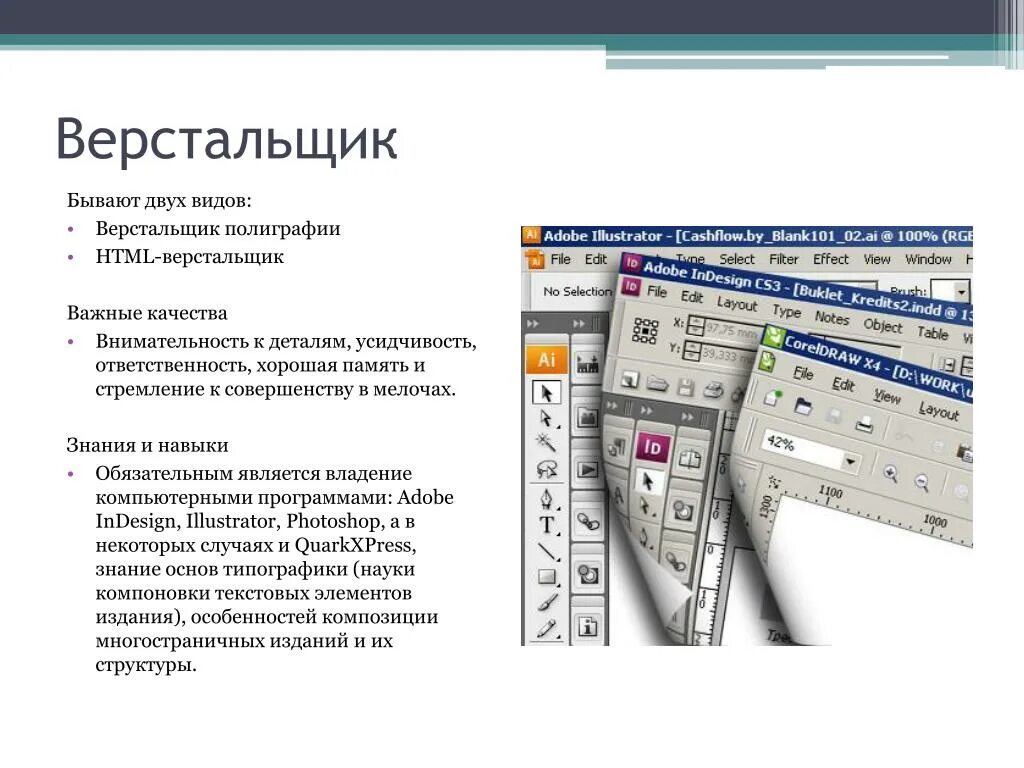
Task: Click the pink Id logo in InDesign tools
Action: tap(652, 447)
